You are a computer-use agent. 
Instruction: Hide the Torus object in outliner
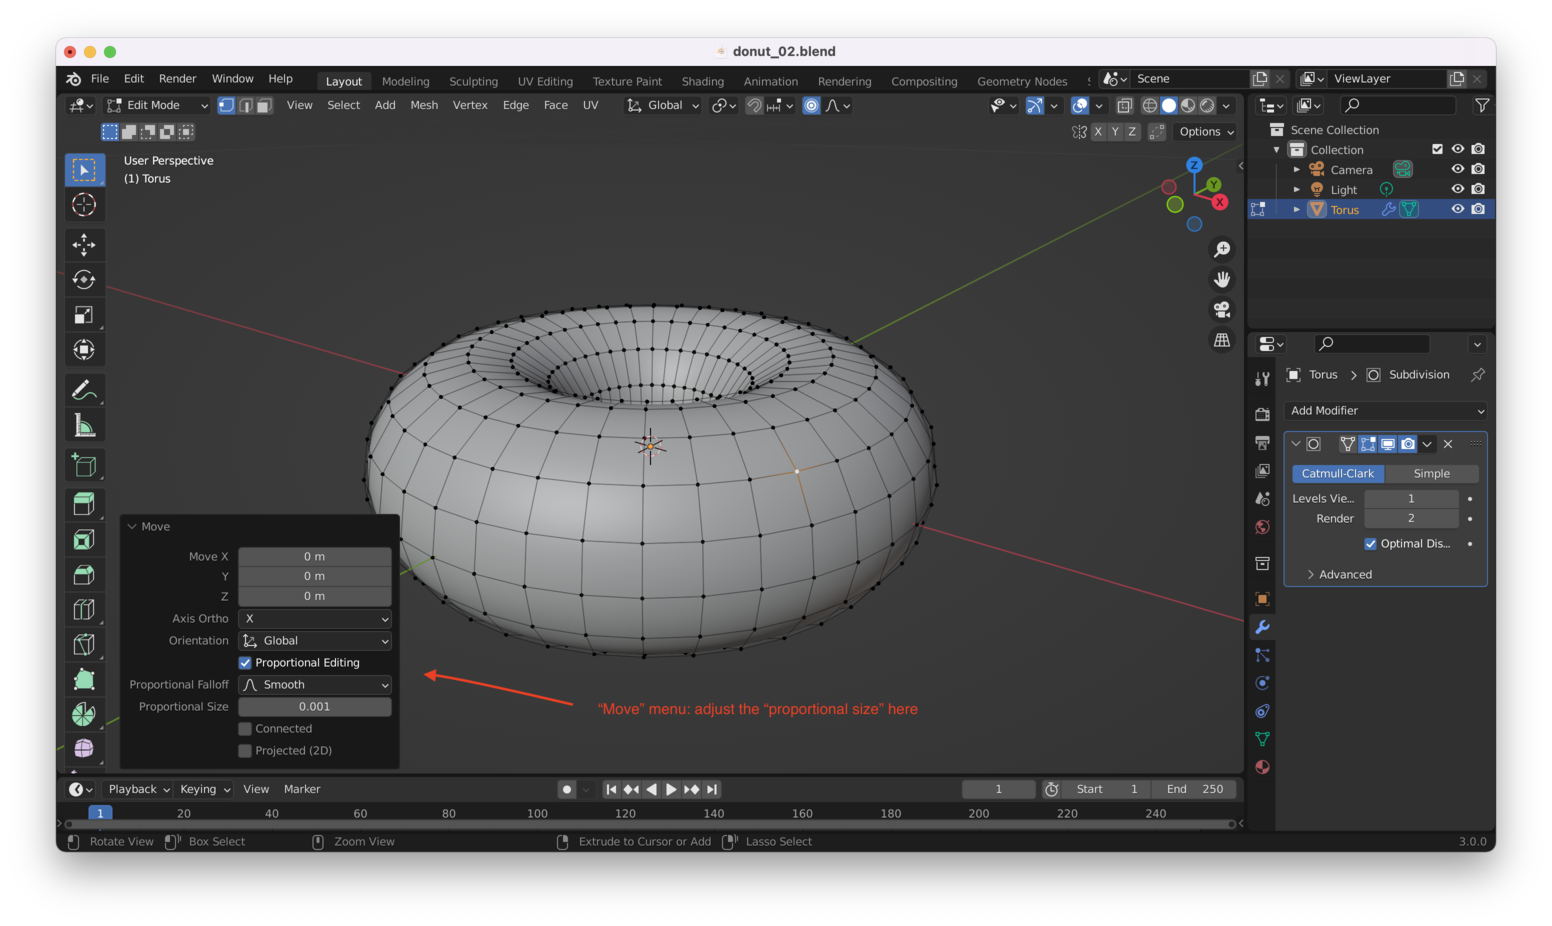pos(1457,209)
